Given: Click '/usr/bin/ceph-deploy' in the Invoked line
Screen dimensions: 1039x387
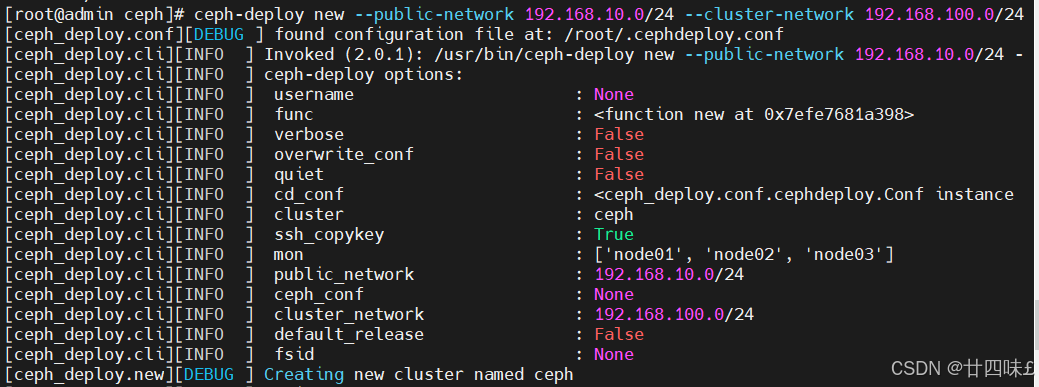Looking at the screenshot, I should tap(533, 54).
